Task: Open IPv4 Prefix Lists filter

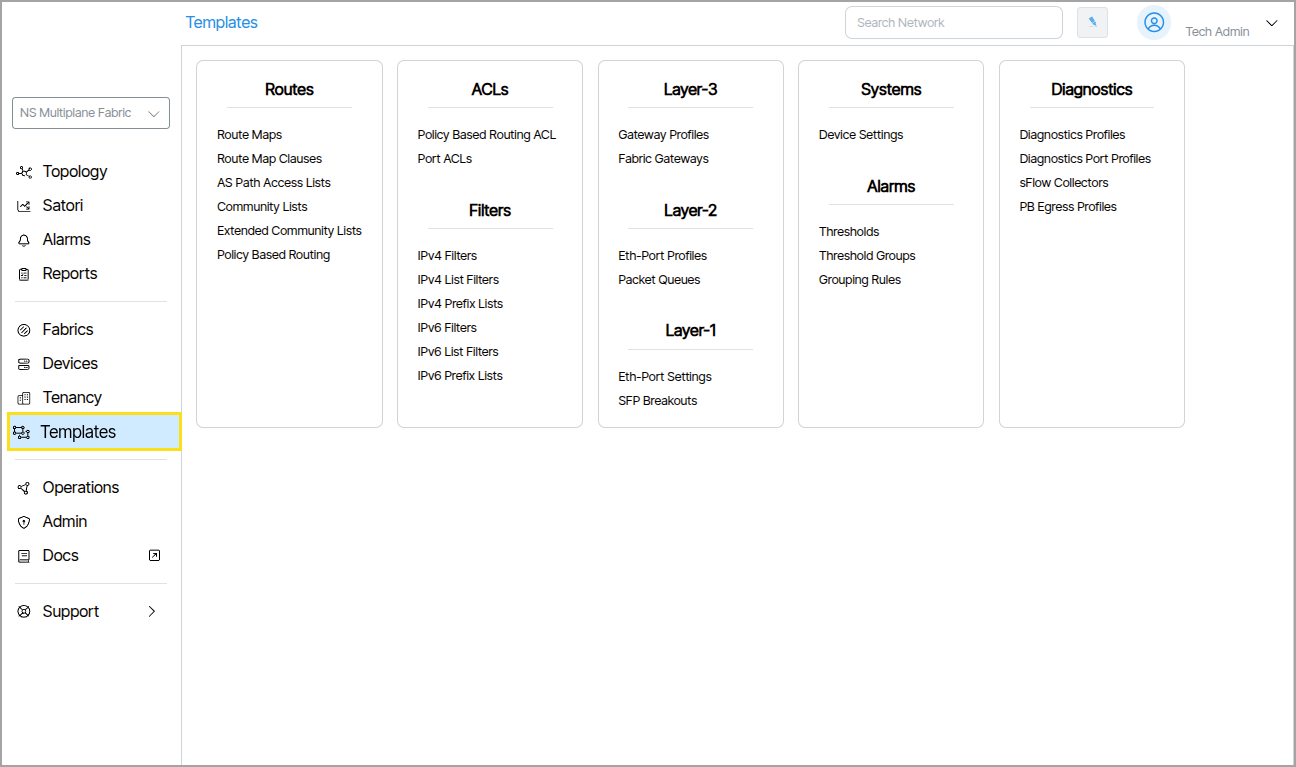Action: 461,304
